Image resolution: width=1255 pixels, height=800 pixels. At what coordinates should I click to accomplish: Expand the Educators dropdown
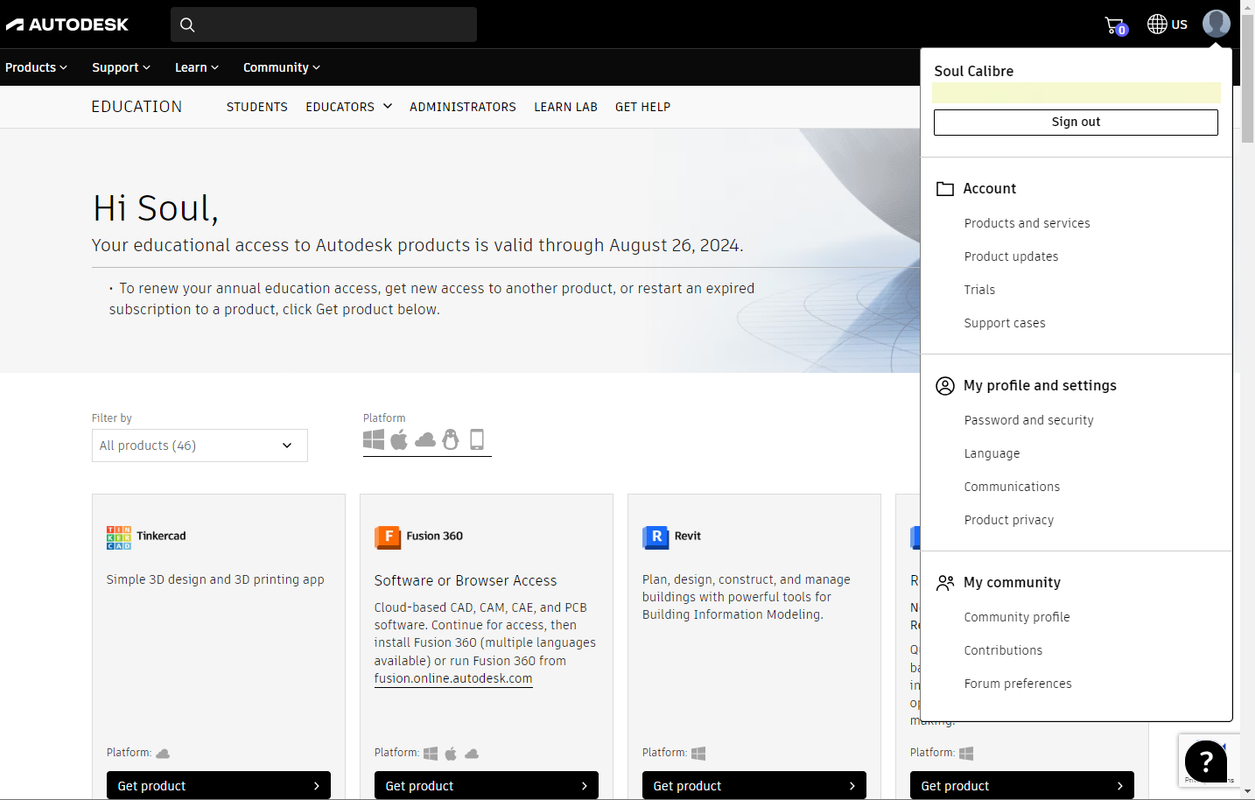point(349,107)
